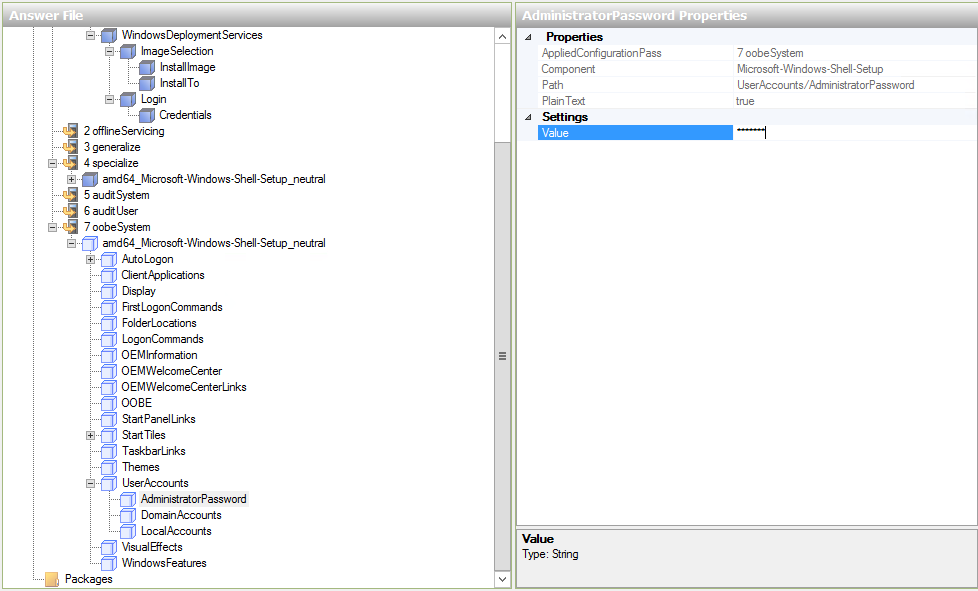The height and width of the screenshot is (591, 978).
Task: Click the Login cube icon
Action: tap(128, 99)
